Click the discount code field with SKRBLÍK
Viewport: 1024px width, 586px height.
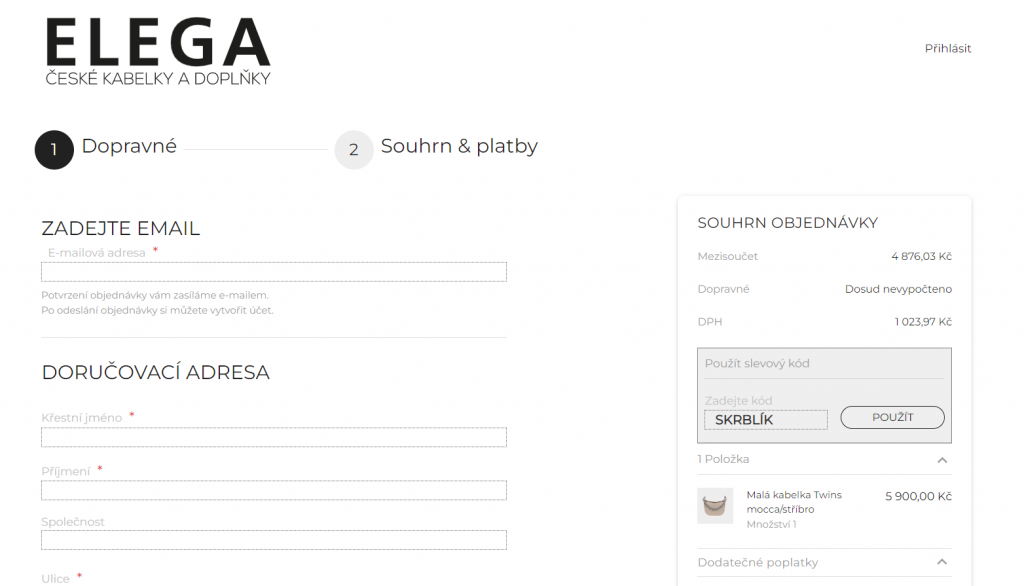(x=766, y=419)
